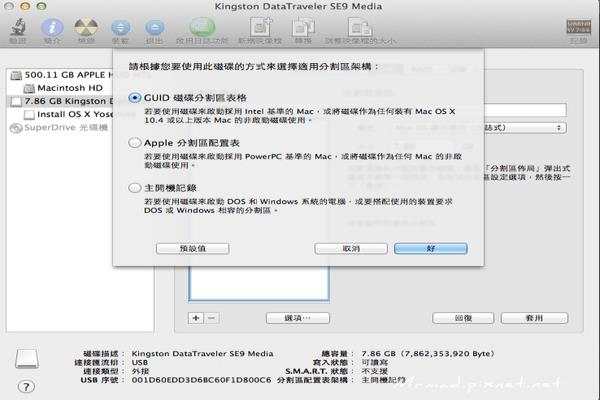Select GUID 磁碟分割區表格 radio option
Viewport: 600px width, 400px height.
tap(134, 98)
